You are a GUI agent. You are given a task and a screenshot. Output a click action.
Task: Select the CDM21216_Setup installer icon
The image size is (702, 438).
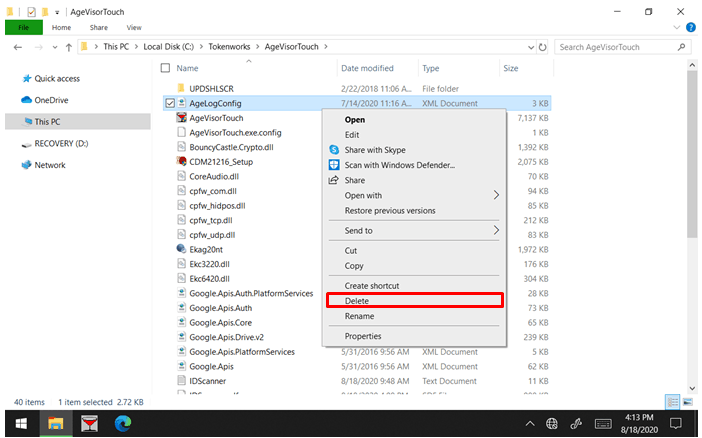pyautogui.click(x=181, y=161)
